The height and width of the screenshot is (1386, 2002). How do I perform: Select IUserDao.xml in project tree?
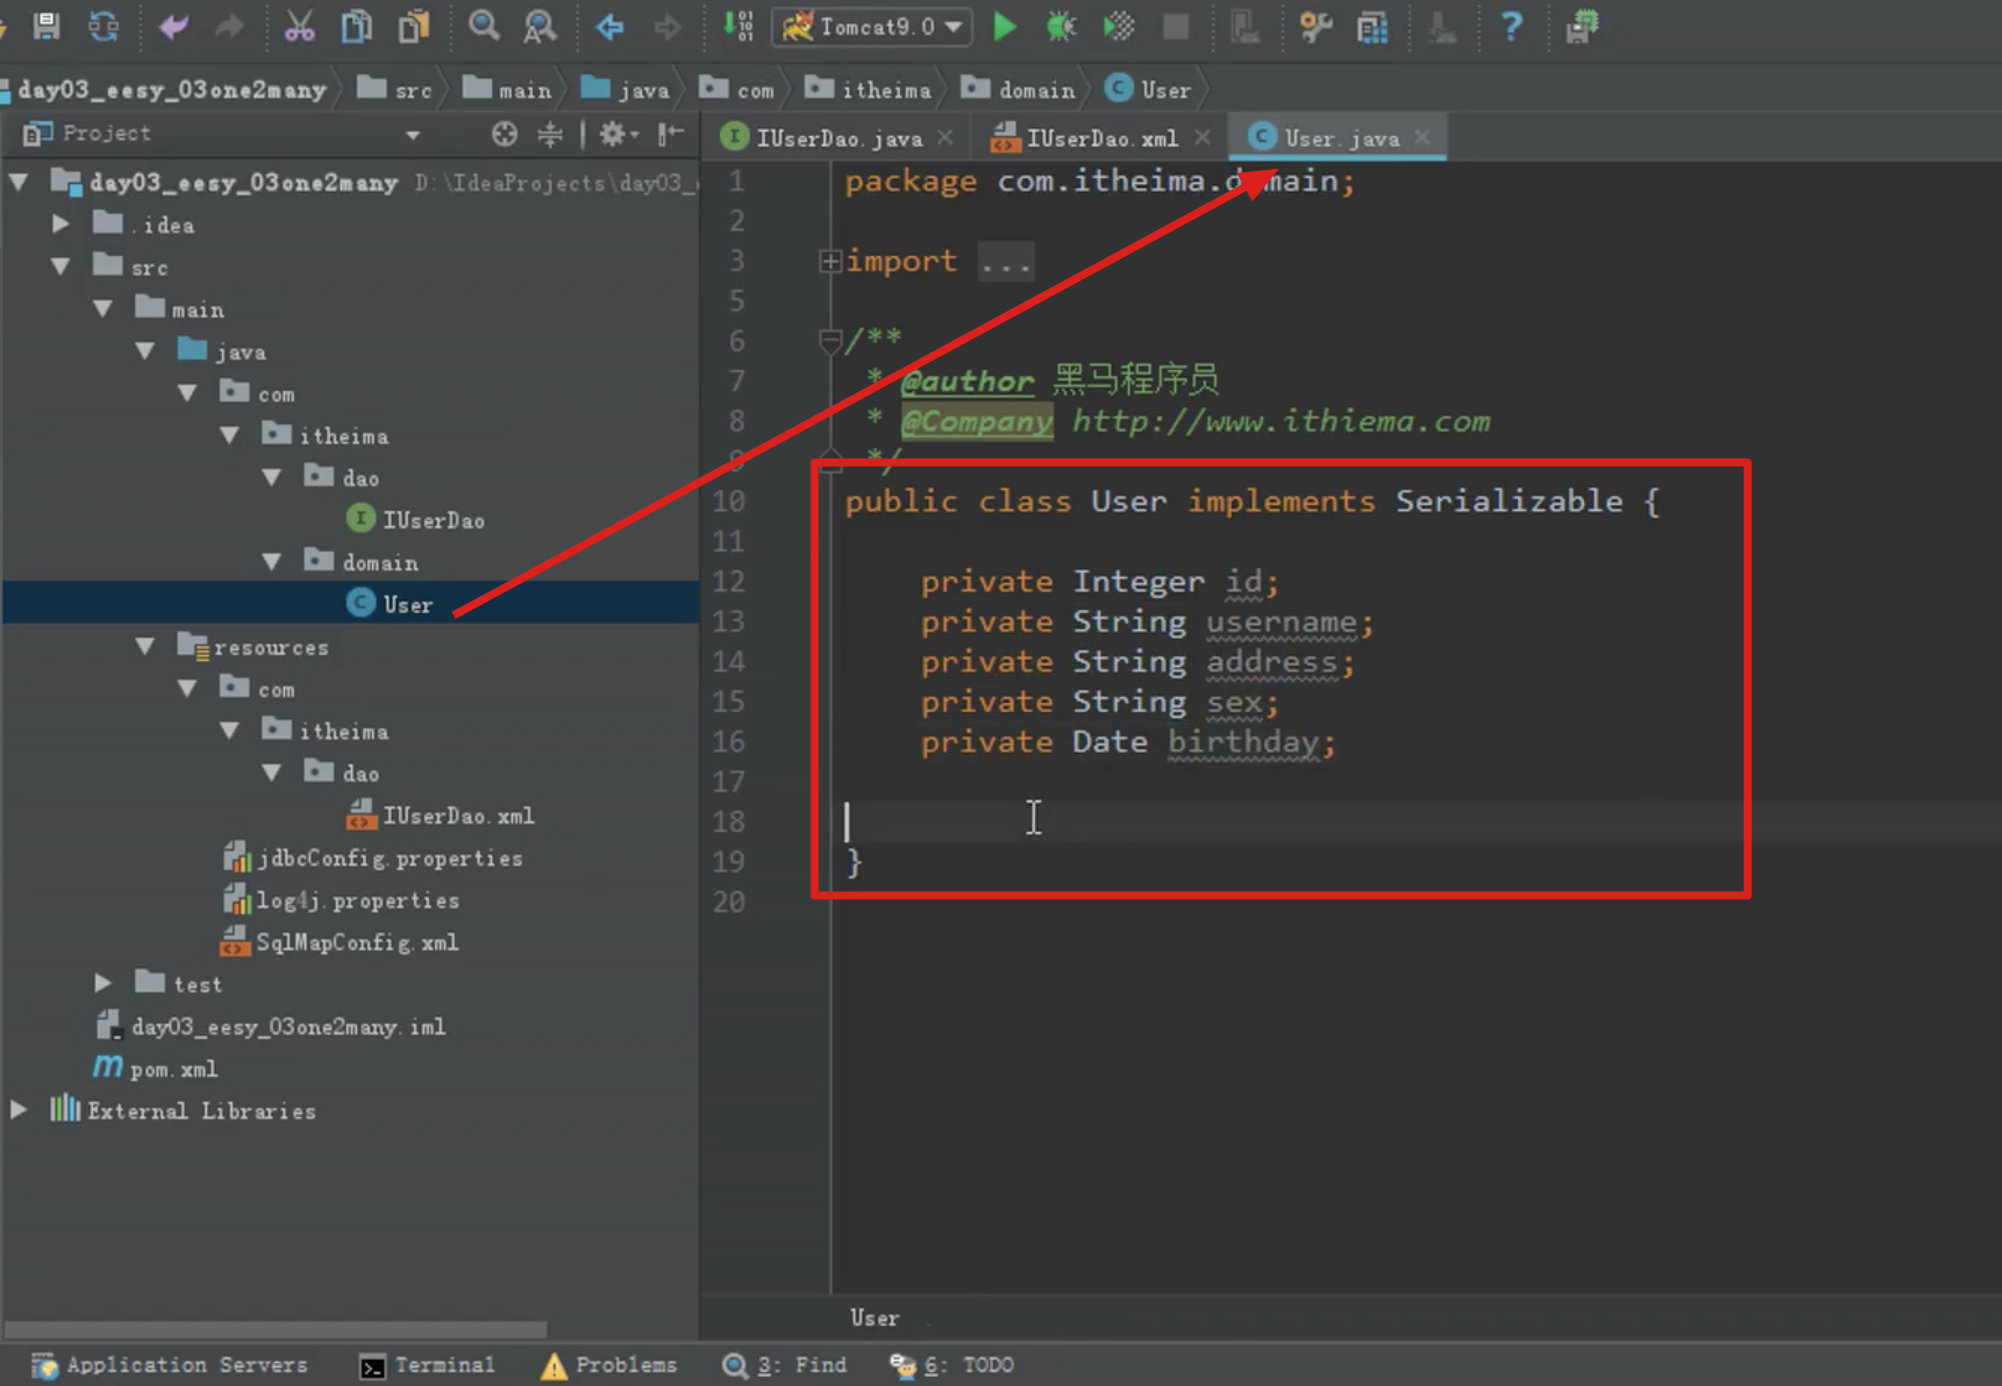coord(440,815)
